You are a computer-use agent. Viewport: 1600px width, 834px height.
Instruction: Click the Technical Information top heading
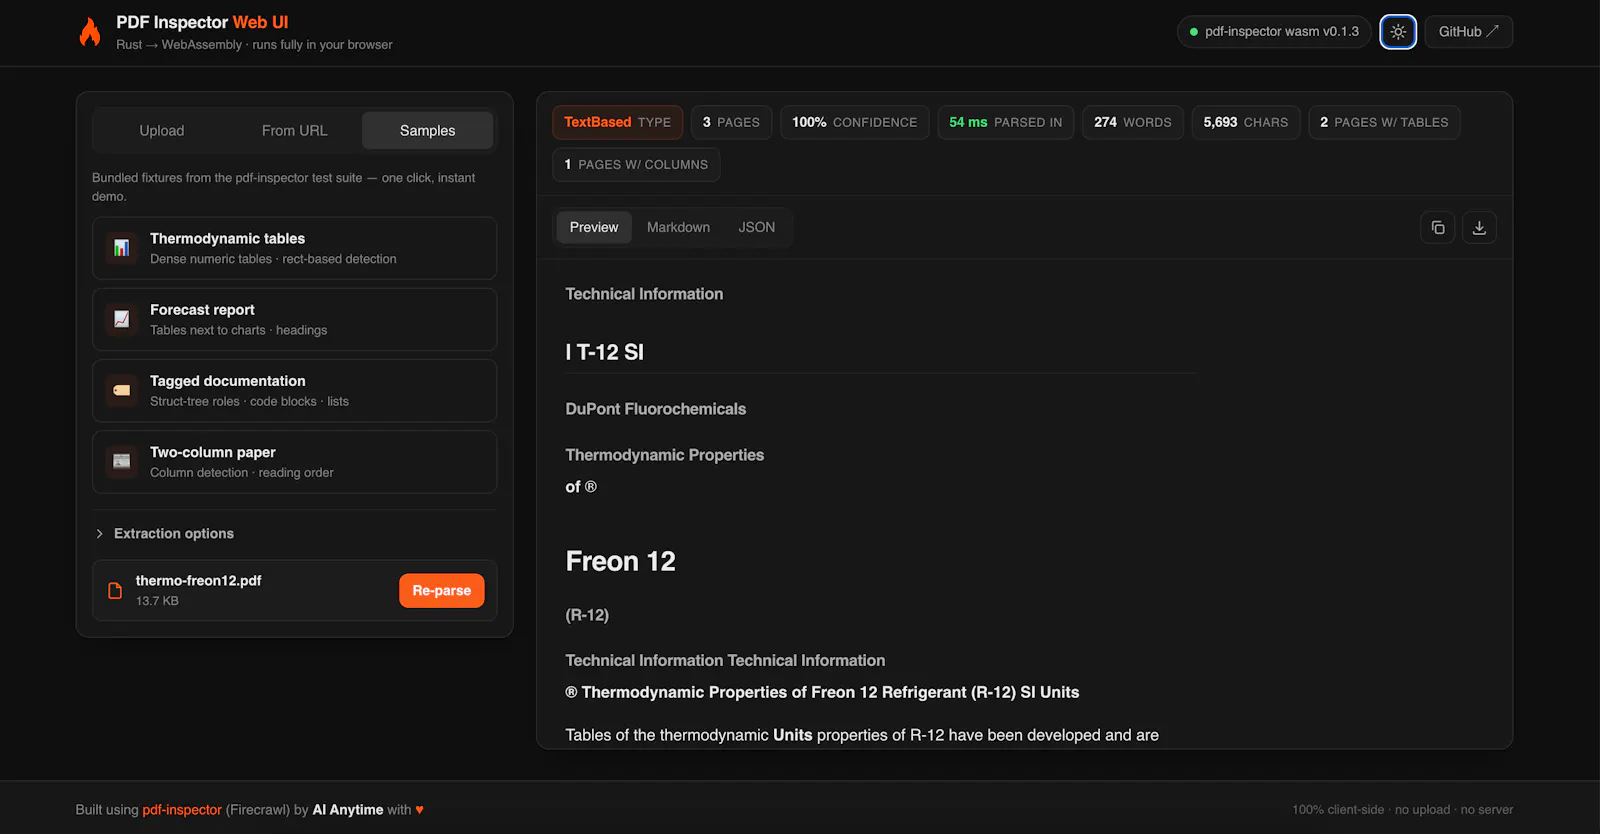(x=644, y=294)
